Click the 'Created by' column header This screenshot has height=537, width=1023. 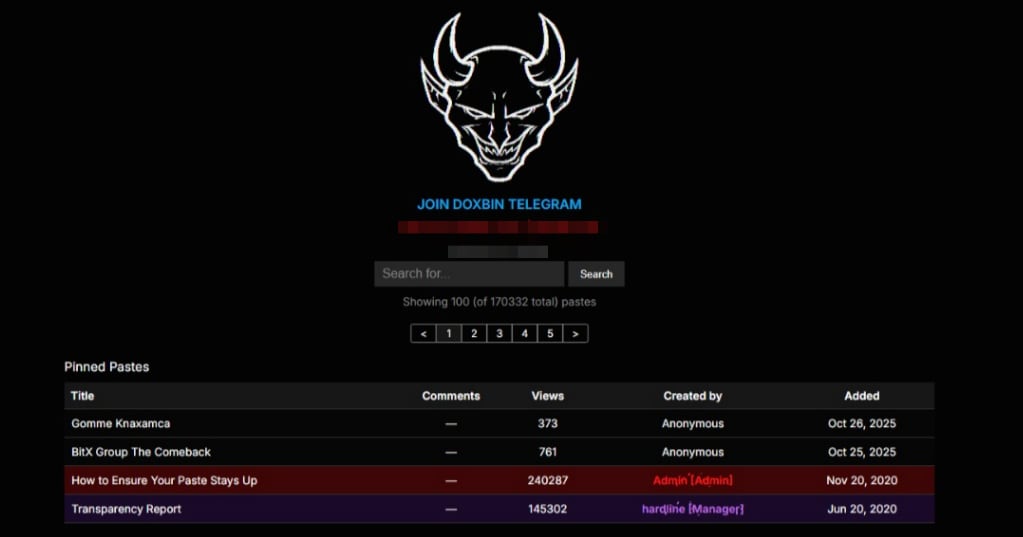click(x=692, y=396)
